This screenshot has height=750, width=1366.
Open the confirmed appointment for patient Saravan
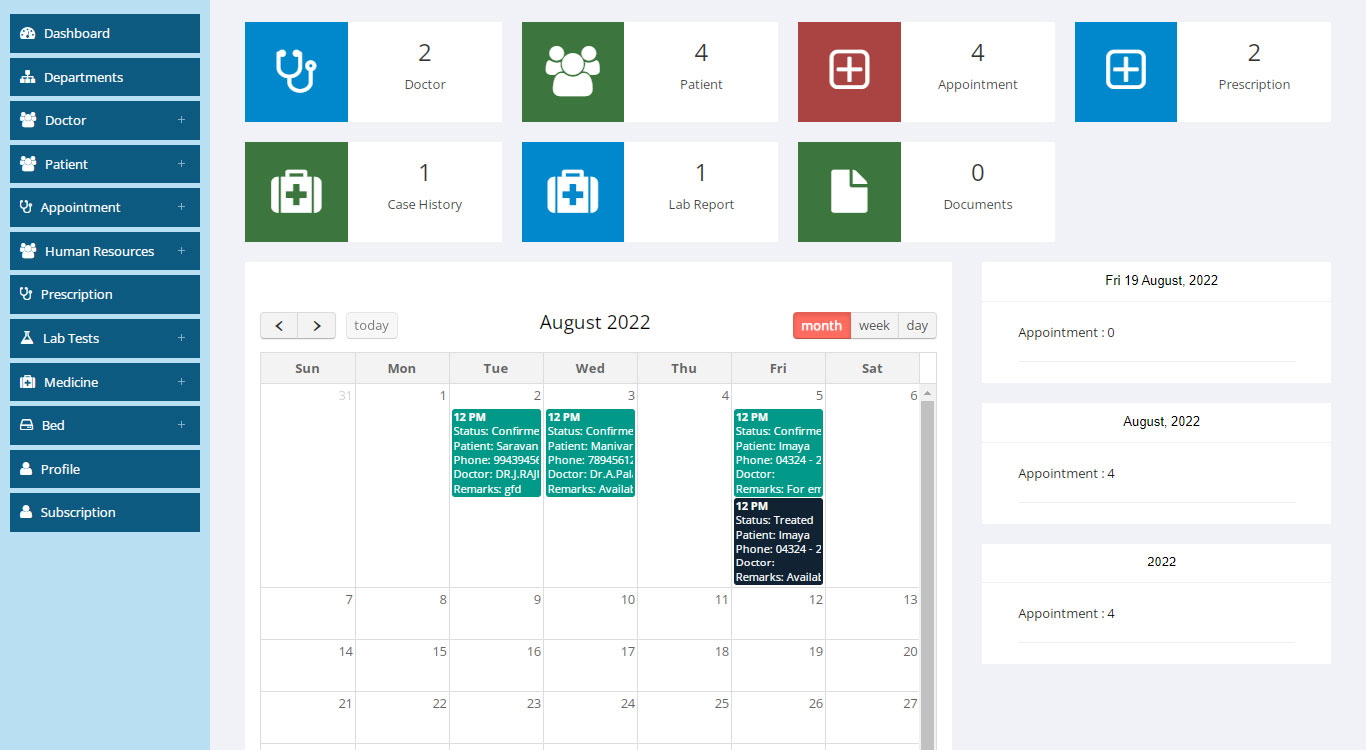495,450
